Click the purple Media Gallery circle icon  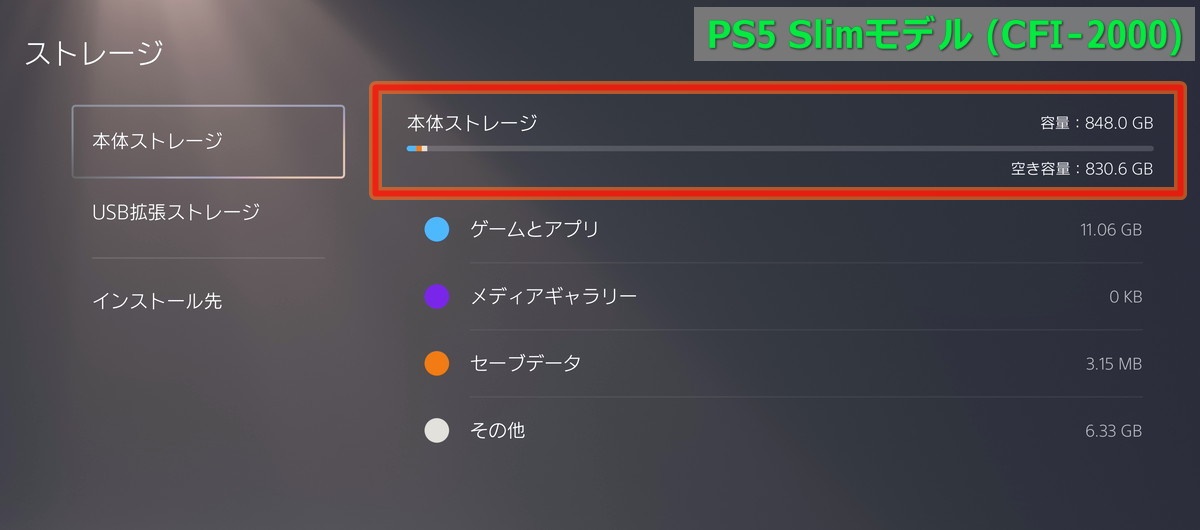click(x=437, y=297)
